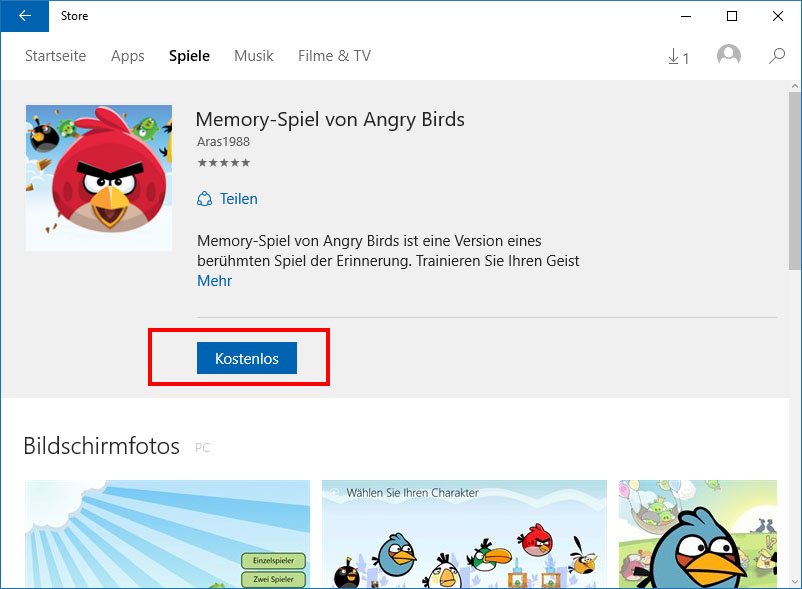802x589 pixels.
Task: Open the first gameplay screenshot
Action: click(x=166, y=533)
